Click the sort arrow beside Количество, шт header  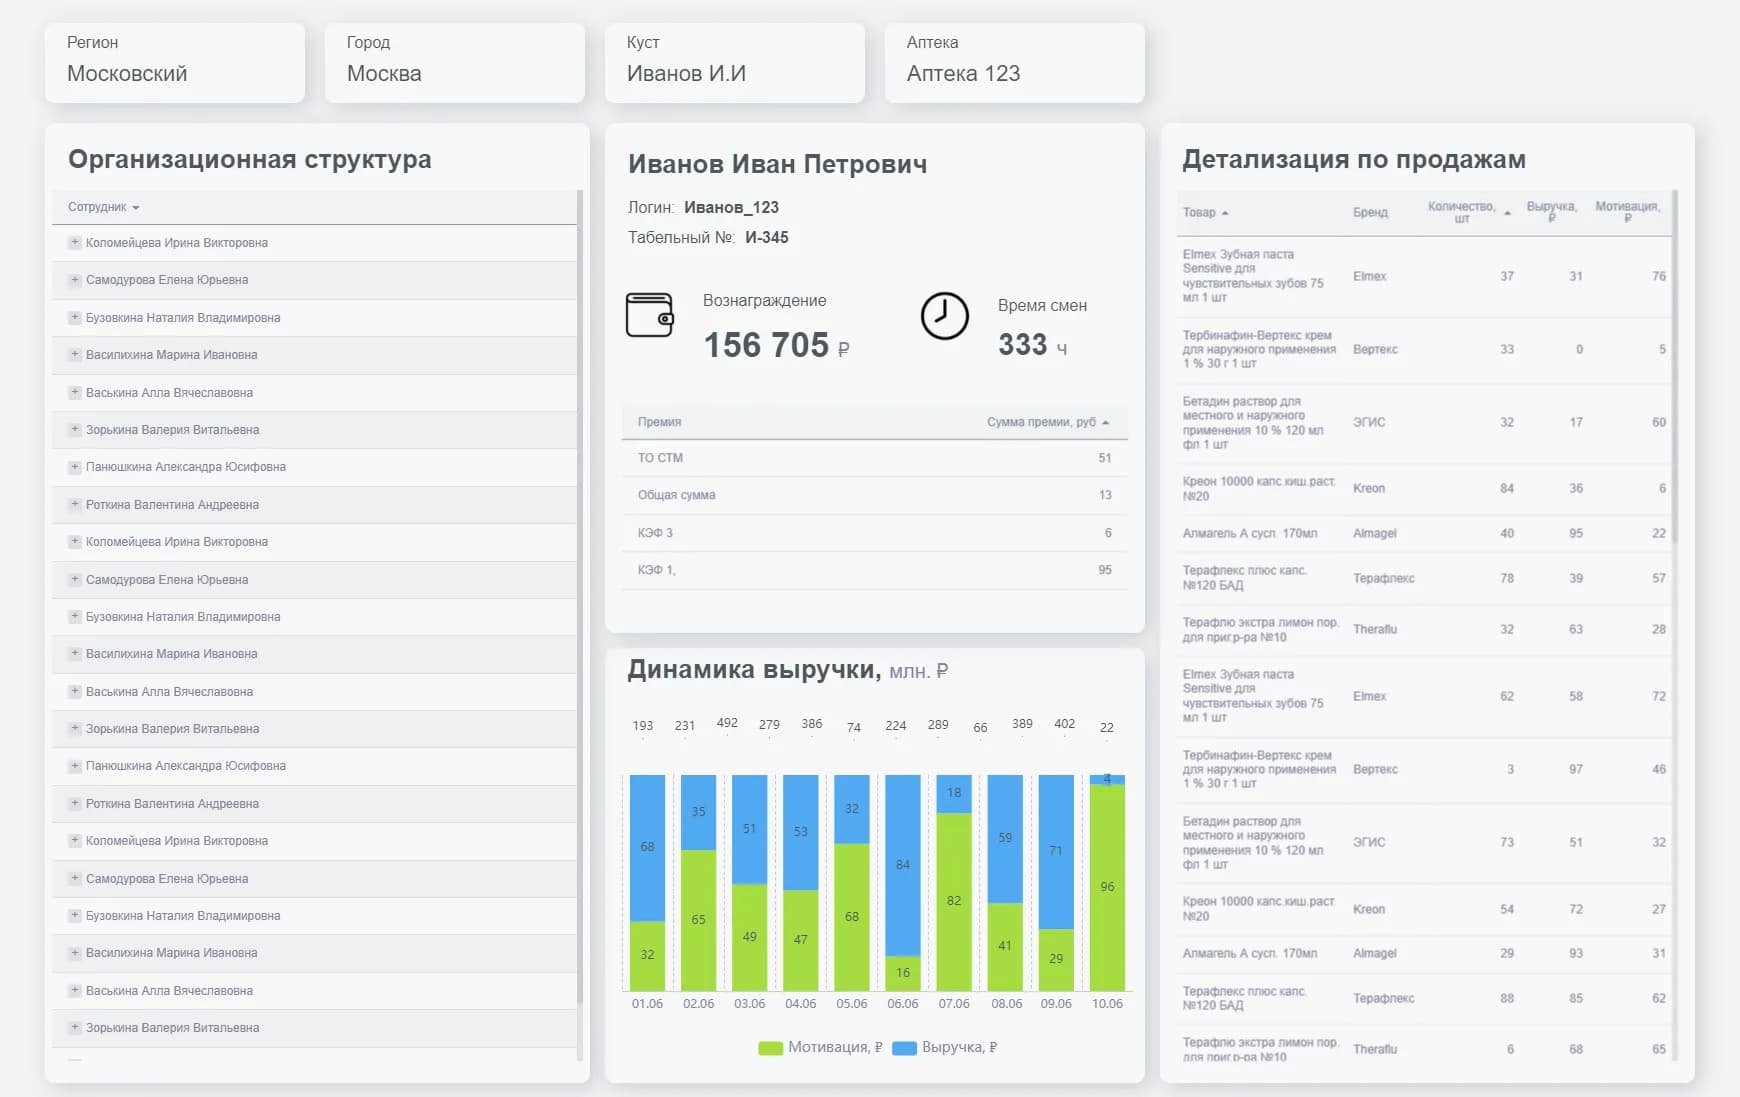(1507, 213)
